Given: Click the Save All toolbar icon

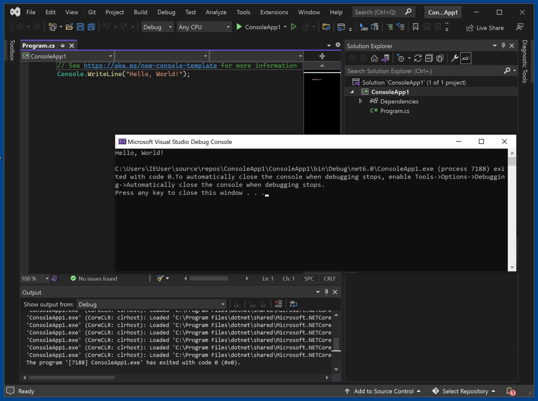Looking at the screenshot, I should 91,27.
